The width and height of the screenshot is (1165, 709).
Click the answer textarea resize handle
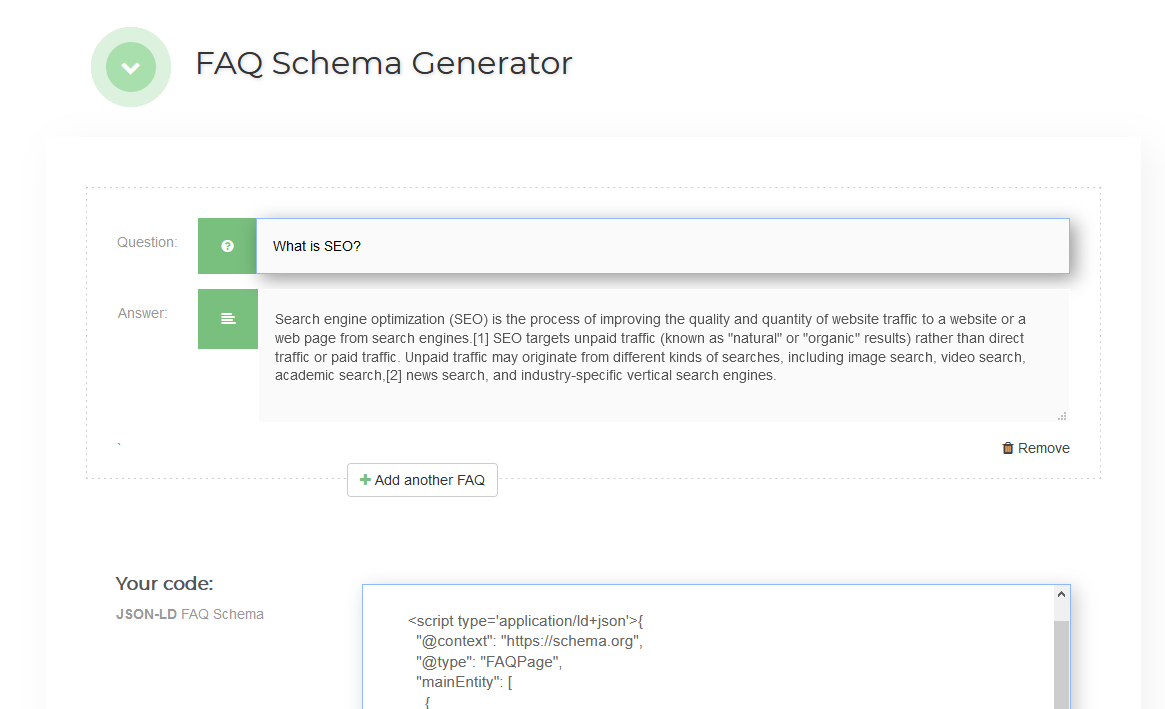1062,415
